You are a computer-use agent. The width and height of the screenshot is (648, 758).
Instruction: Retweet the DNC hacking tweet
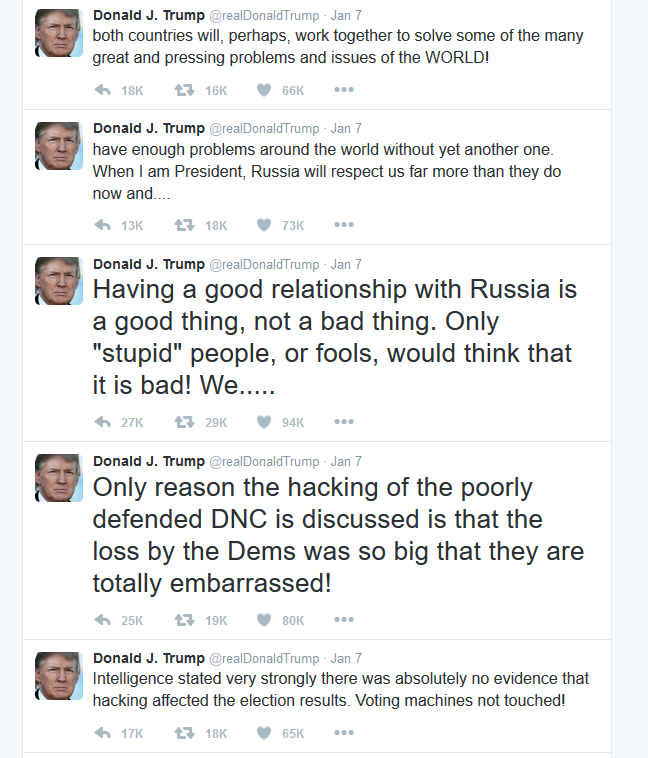(184, 620)
